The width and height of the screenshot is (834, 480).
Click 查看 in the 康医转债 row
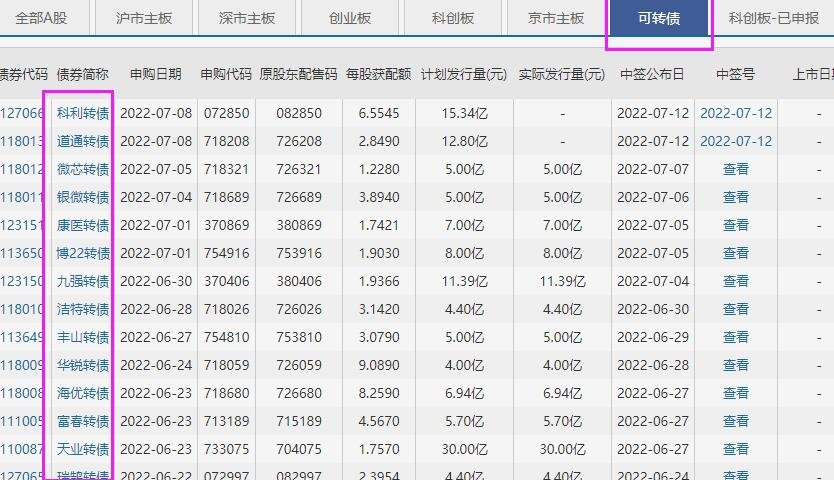736,225
